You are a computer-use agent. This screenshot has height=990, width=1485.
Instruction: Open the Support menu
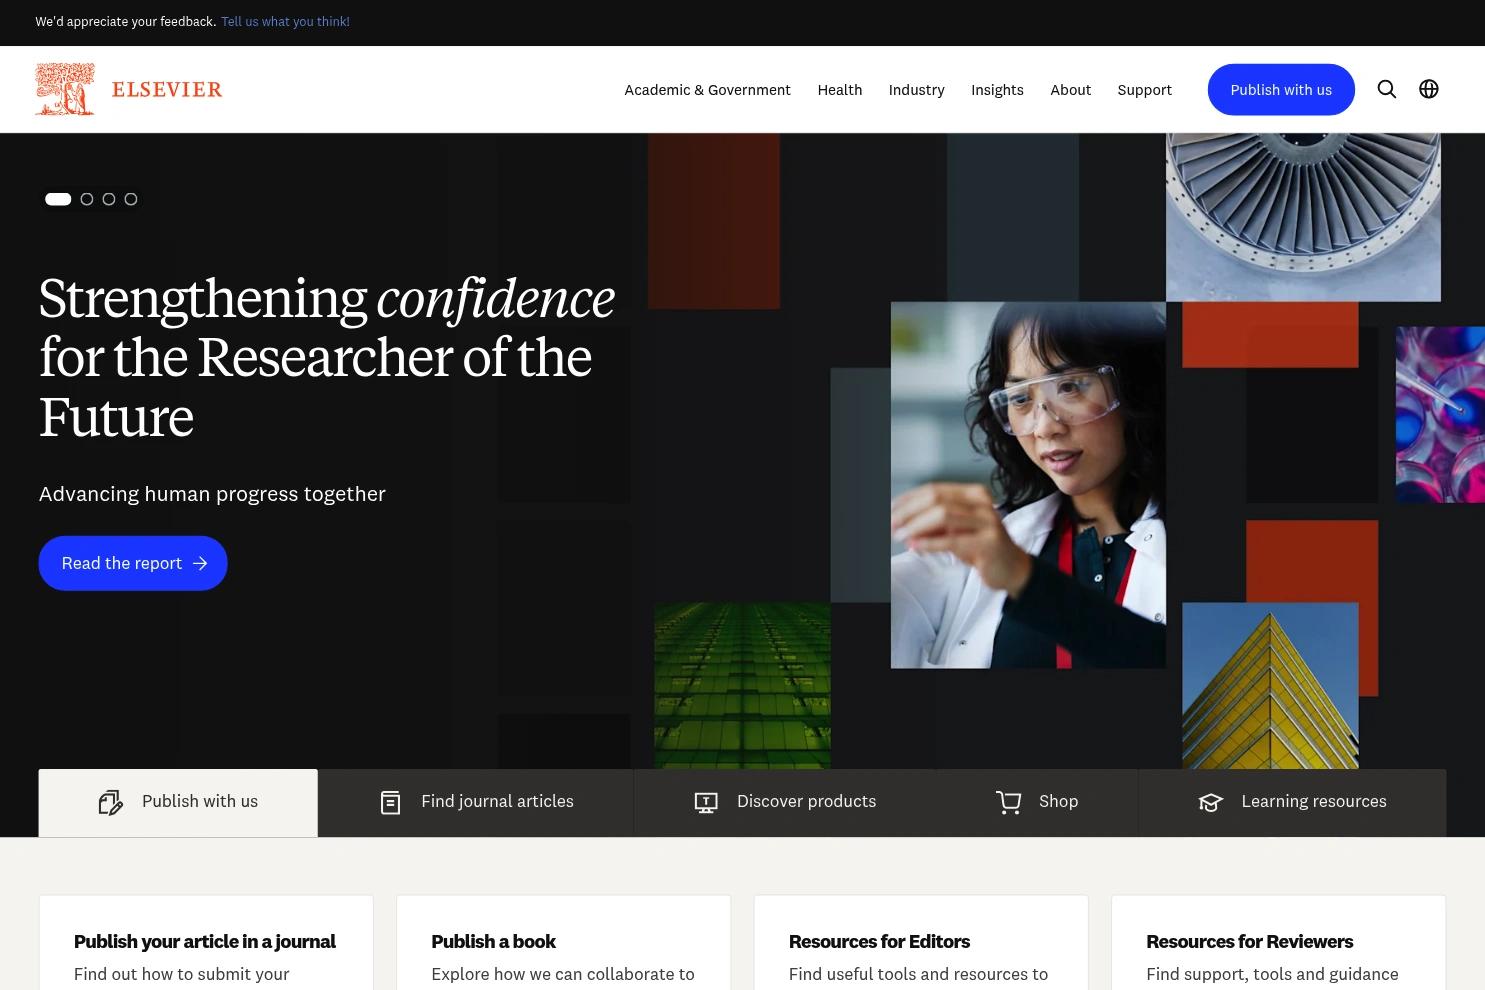pyautogui.click(x=1145, y=90)
